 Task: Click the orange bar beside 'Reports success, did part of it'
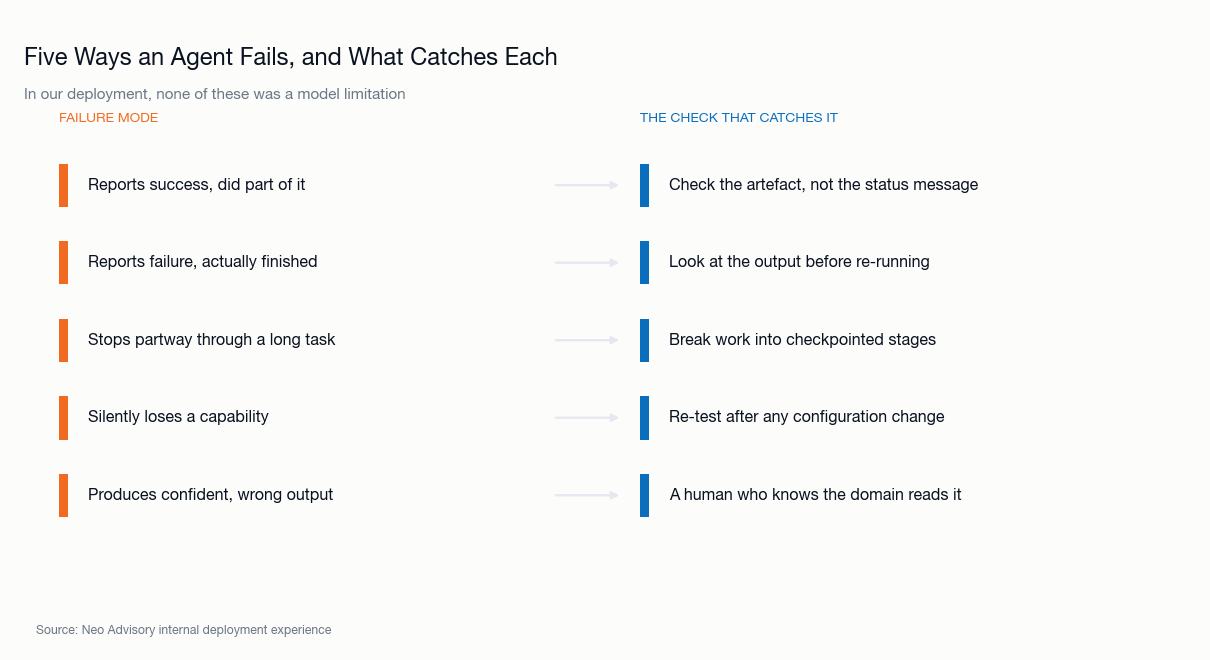coord(63,185)
